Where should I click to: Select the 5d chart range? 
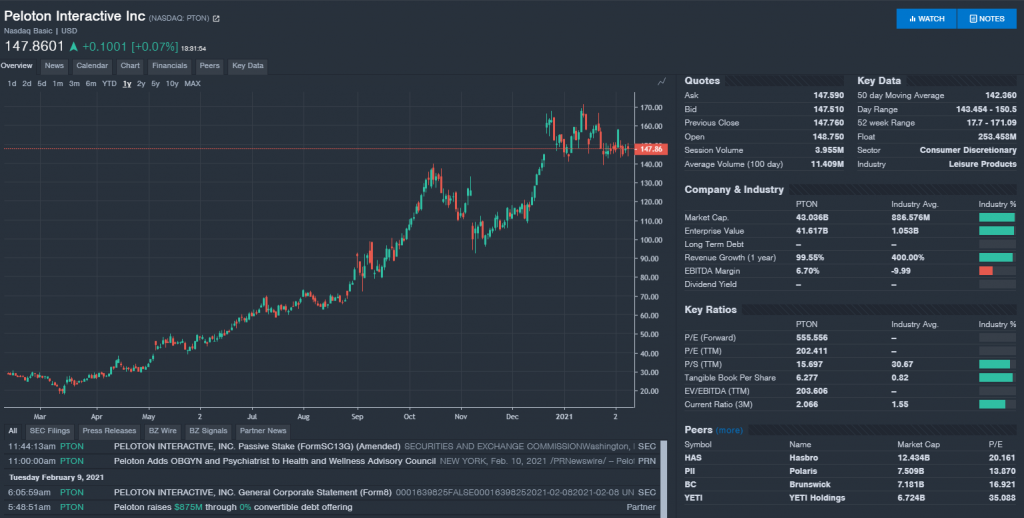click(x=42, y=84)
